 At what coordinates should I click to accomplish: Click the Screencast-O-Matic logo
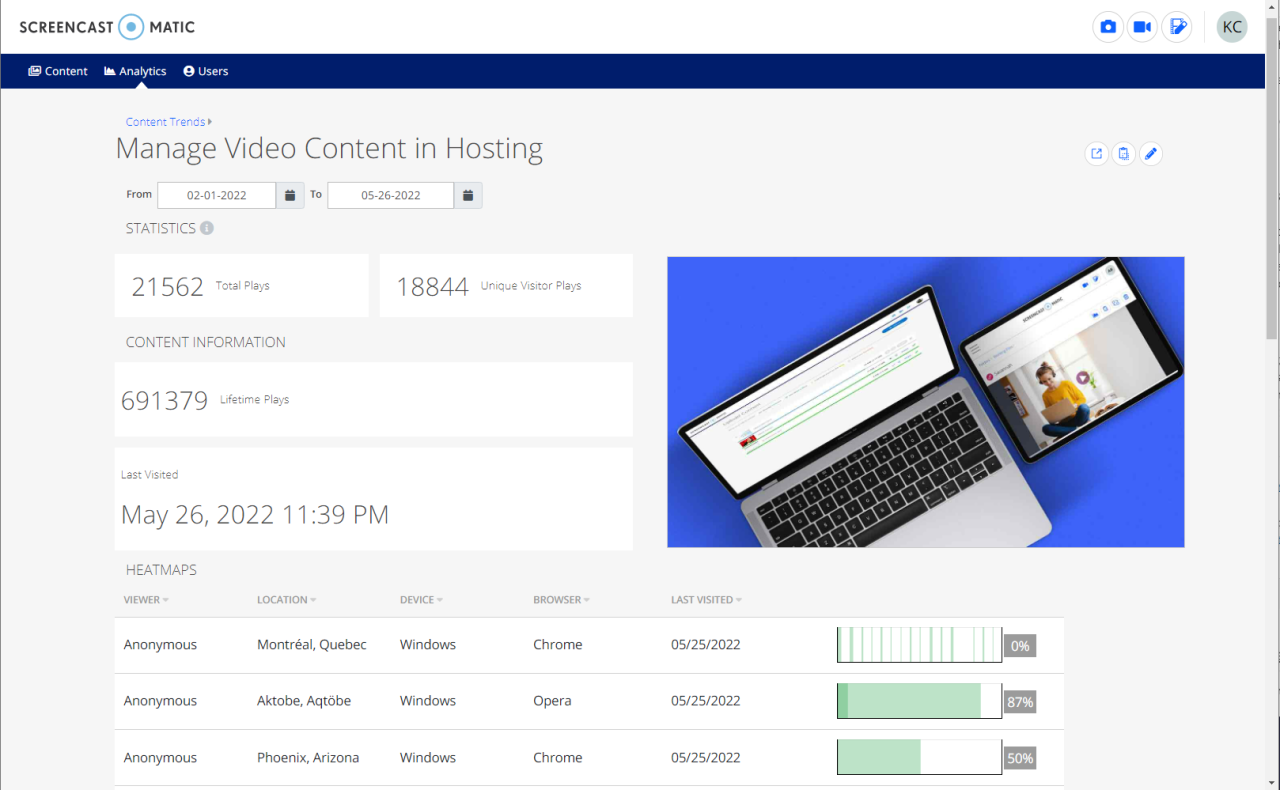(x=107, y=27)
